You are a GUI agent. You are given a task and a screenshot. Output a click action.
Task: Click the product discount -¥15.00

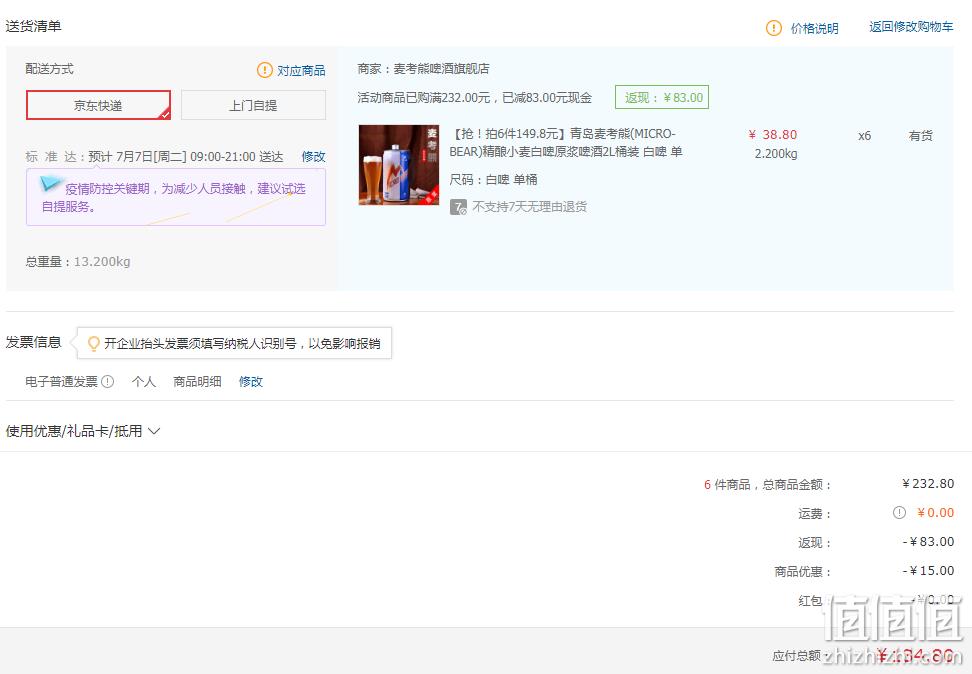(928, 571)
